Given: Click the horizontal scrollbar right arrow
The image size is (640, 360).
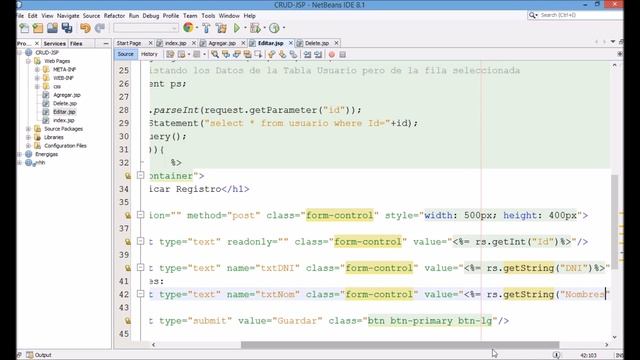Looking at the screenshot, I should tap(606, 345).
